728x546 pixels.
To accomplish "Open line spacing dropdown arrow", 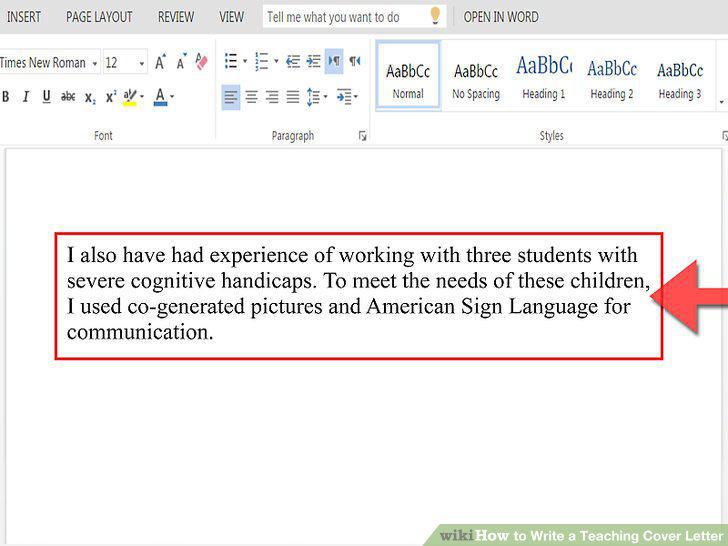I will click(x=325, y=97).
